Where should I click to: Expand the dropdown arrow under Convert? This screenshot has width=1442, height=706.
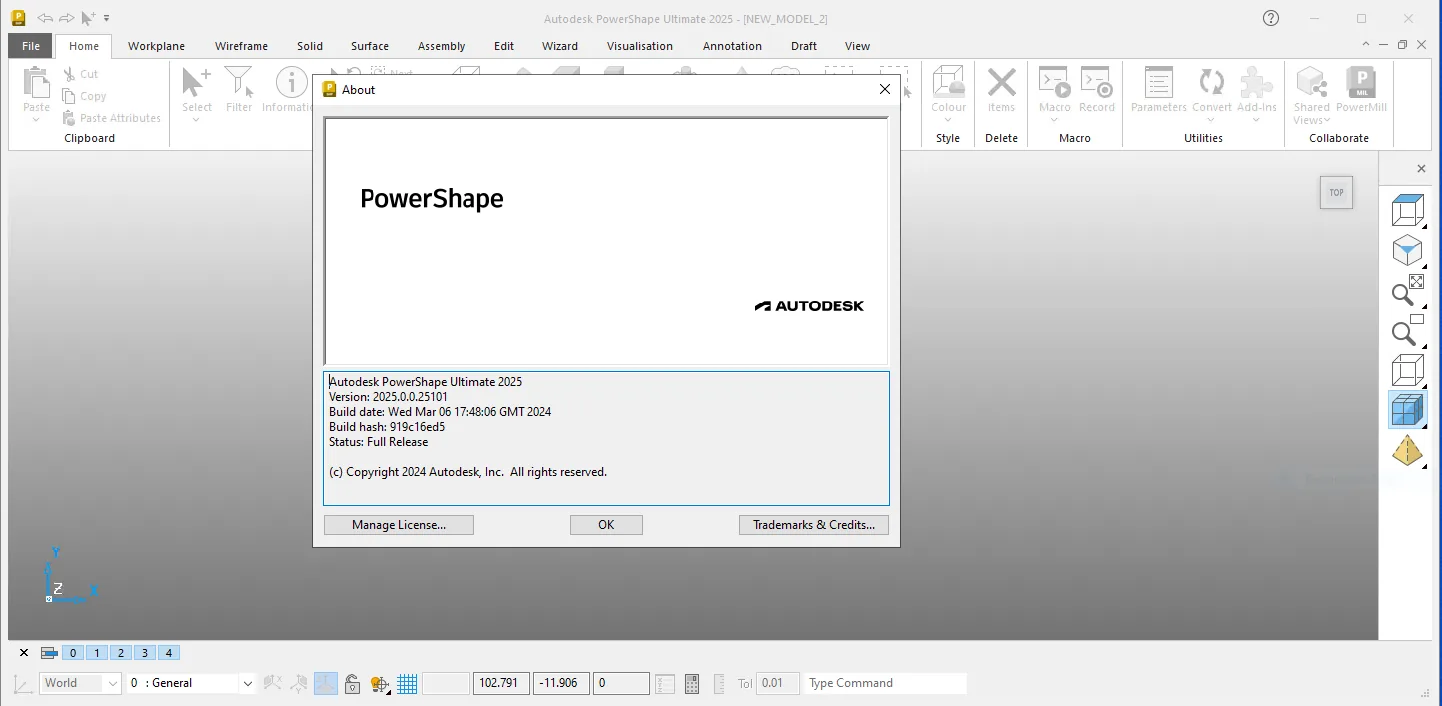1212,120
